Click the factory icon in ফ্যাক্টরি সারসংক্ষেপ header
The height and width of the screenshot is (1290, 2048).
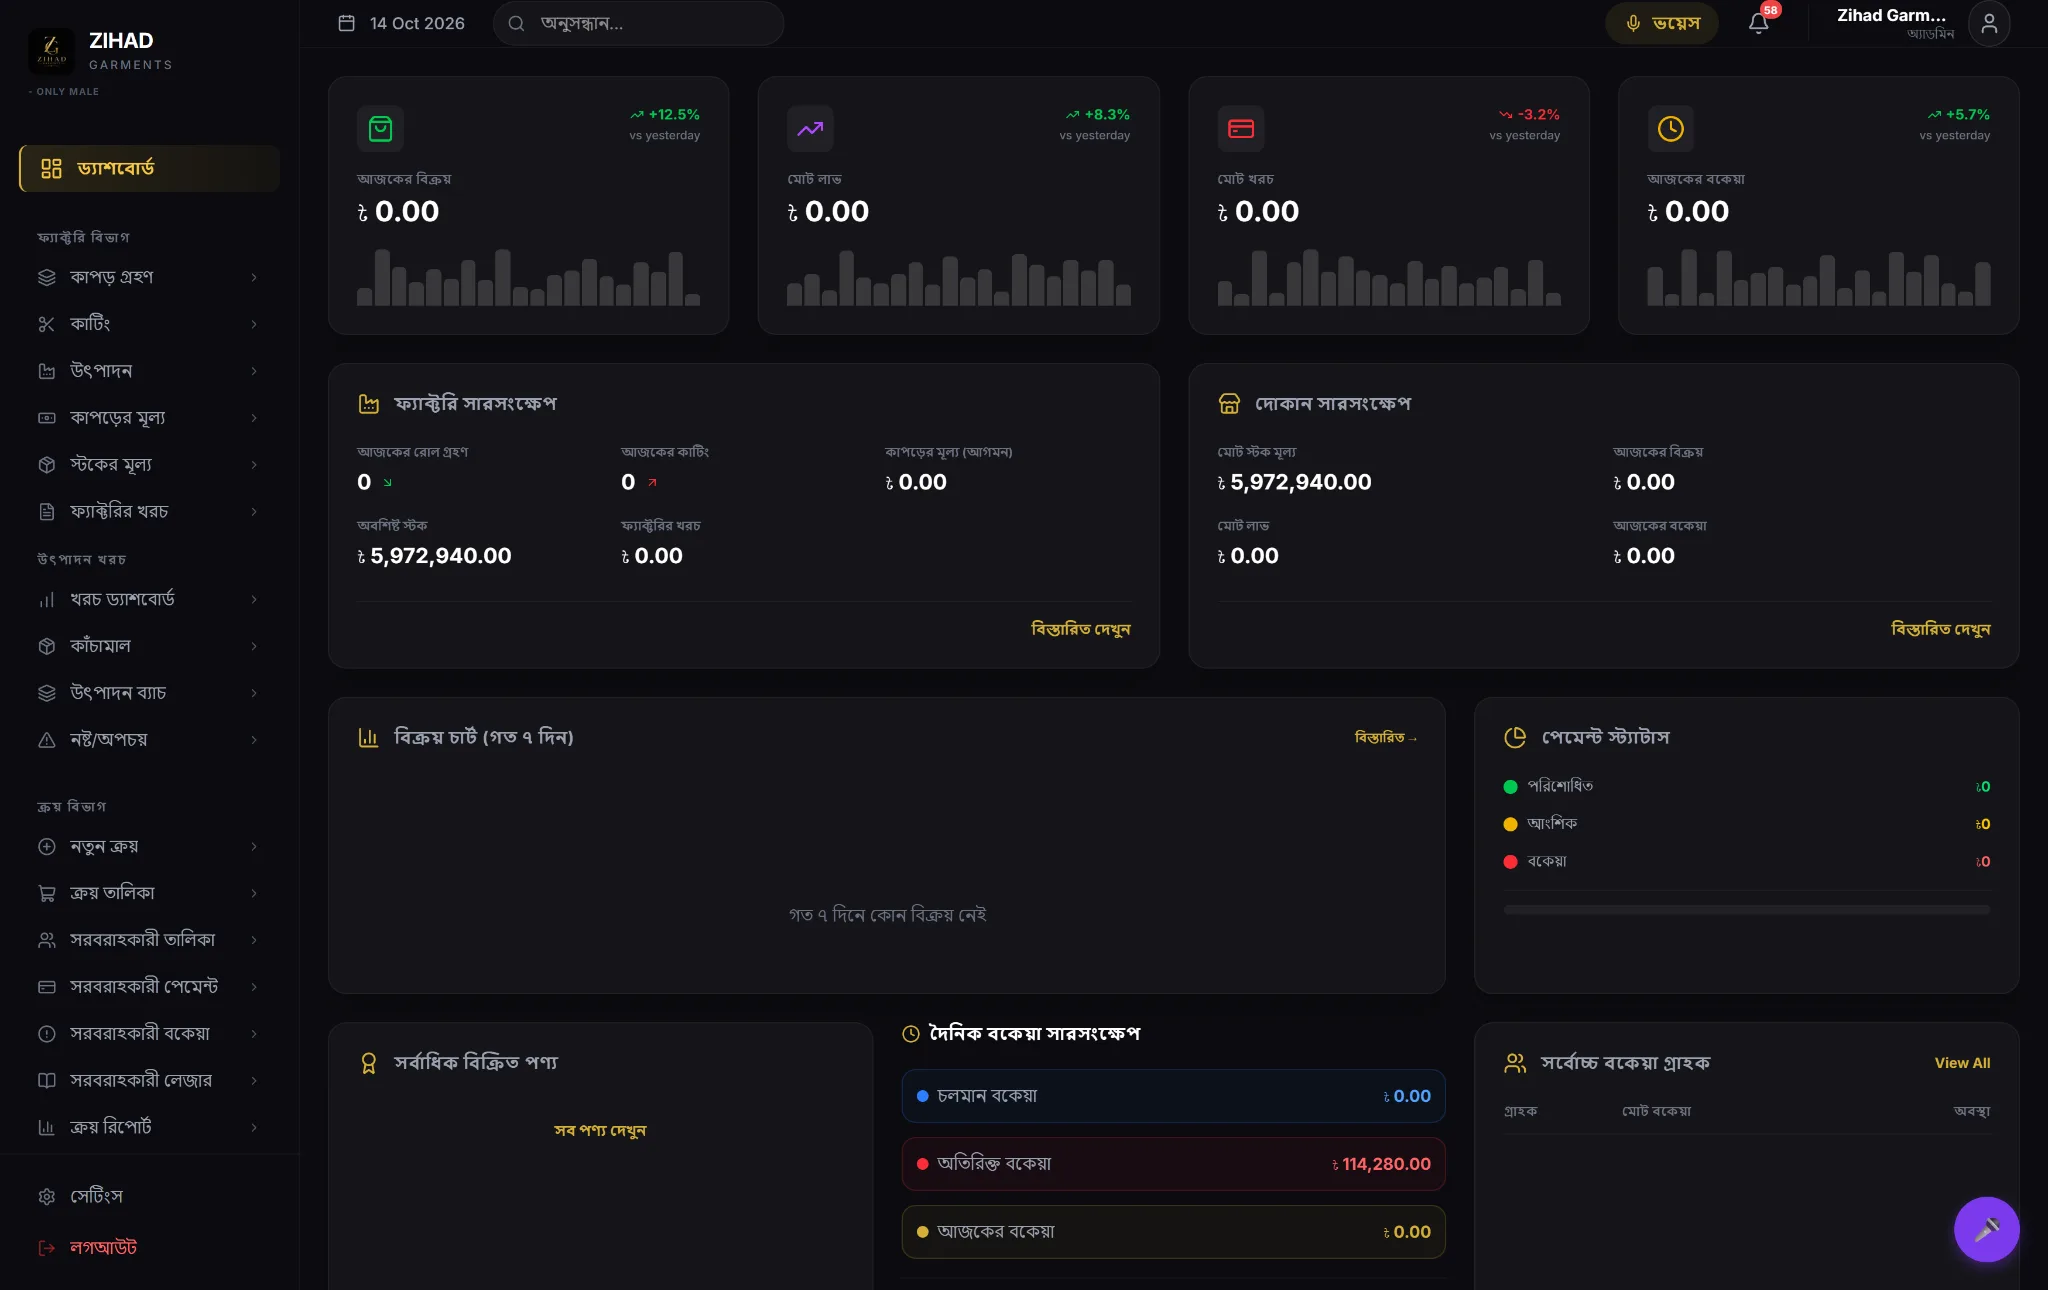[x=369, y=404]
